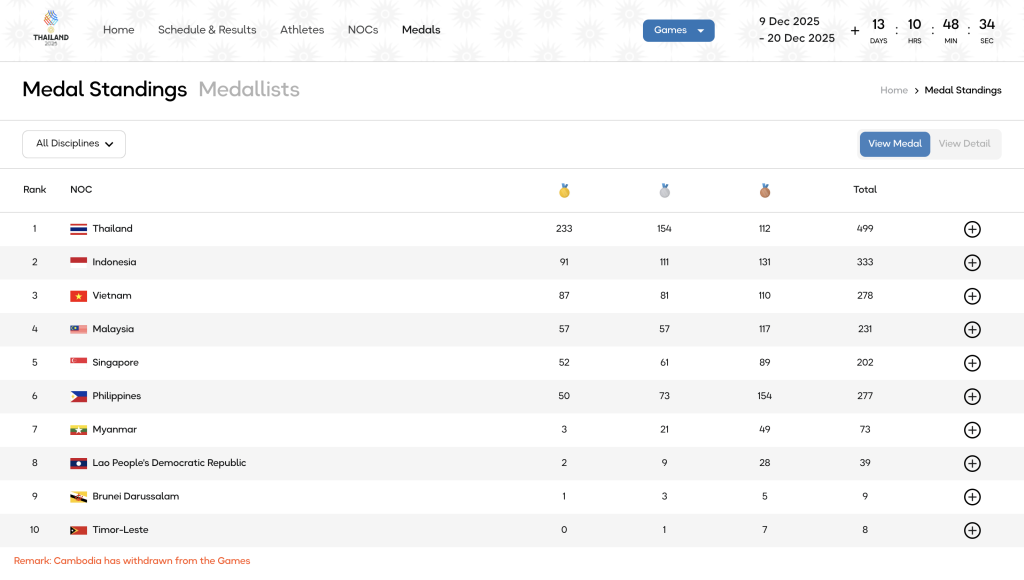Expand the Indonesia row details
1024x580 pixels.
point(972,263)
